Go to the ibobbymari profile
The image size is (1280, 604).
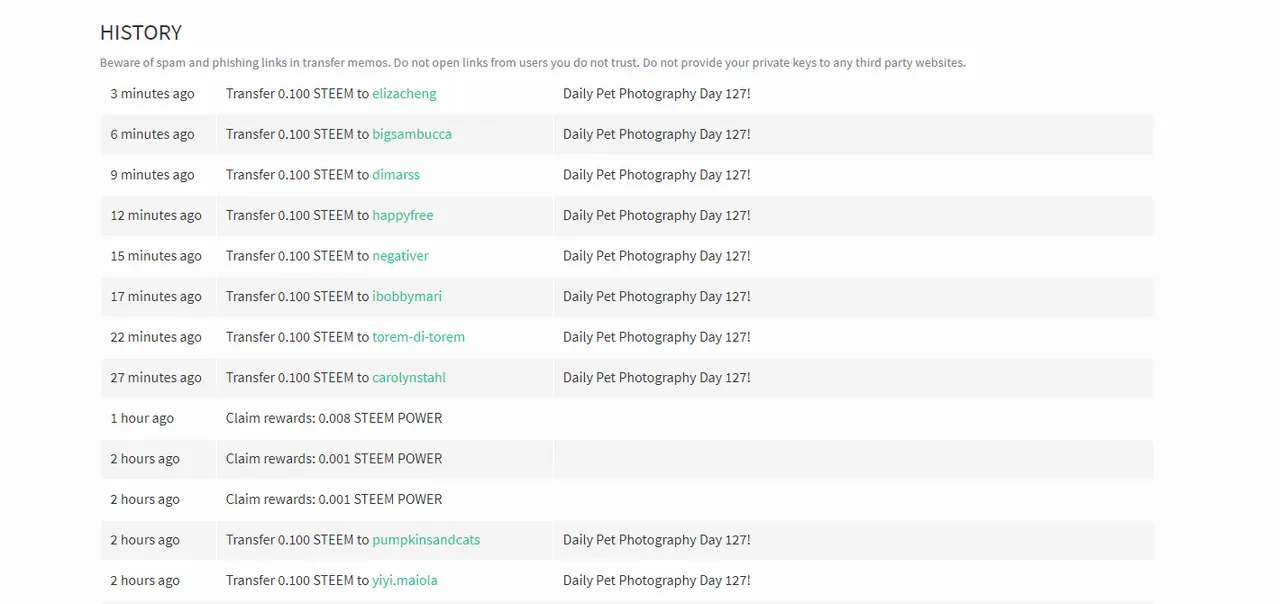point(407,296)
